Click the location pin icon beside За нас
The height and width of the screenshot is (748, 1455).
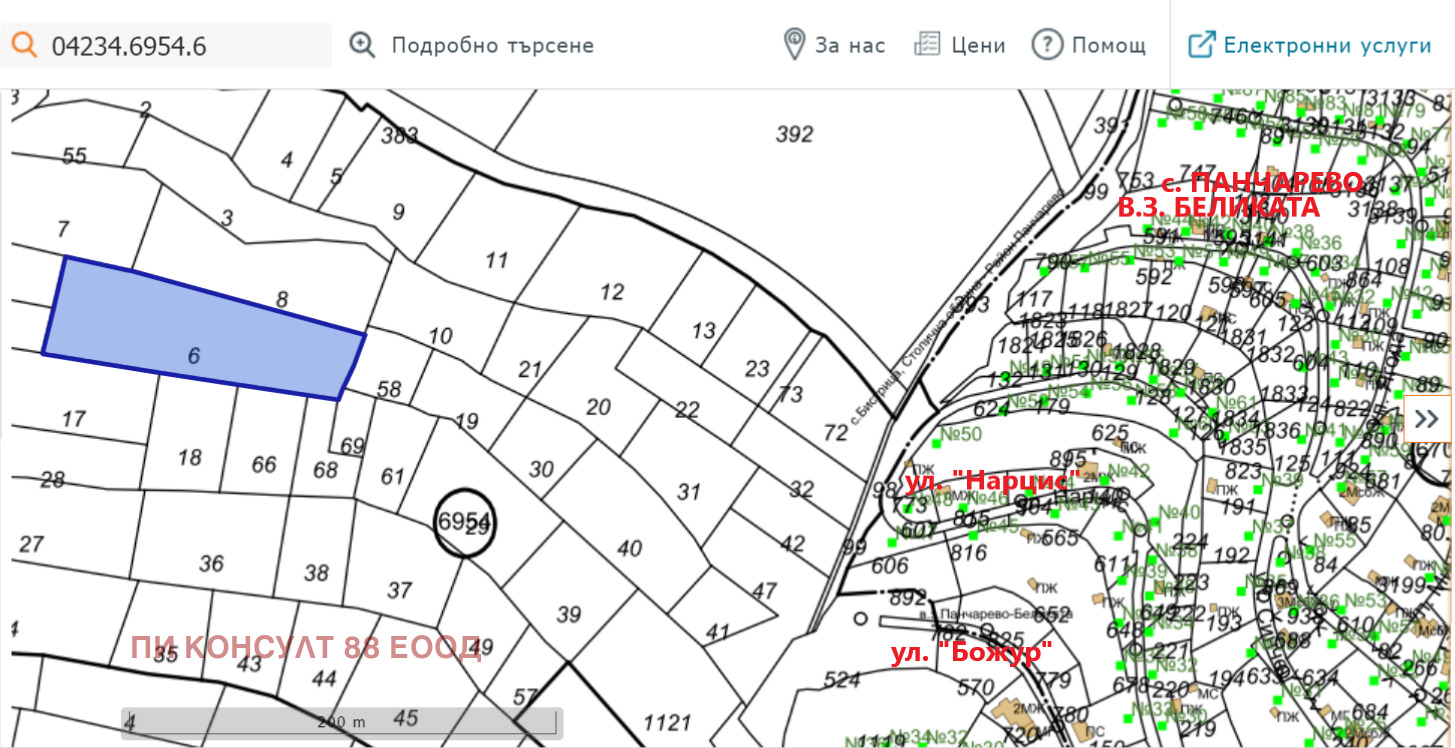click(x=794, y=45)
